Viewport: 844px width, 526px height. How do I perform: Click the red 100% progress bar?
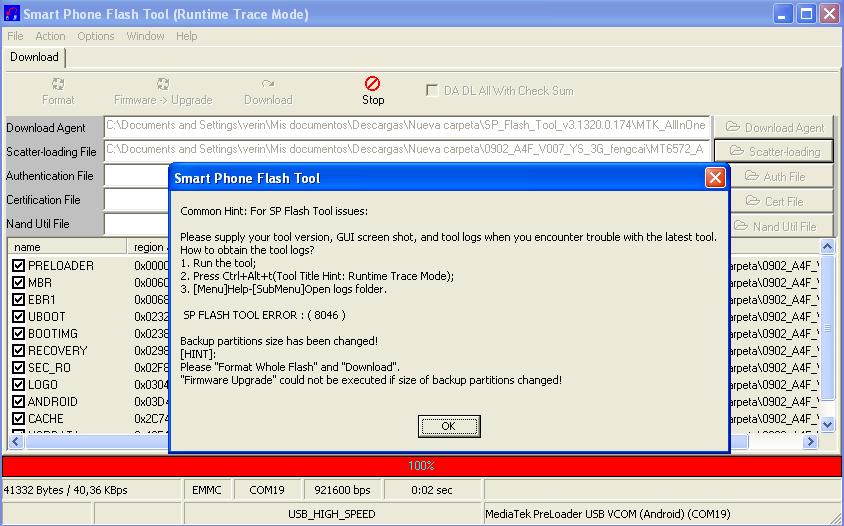pos(421,466)
